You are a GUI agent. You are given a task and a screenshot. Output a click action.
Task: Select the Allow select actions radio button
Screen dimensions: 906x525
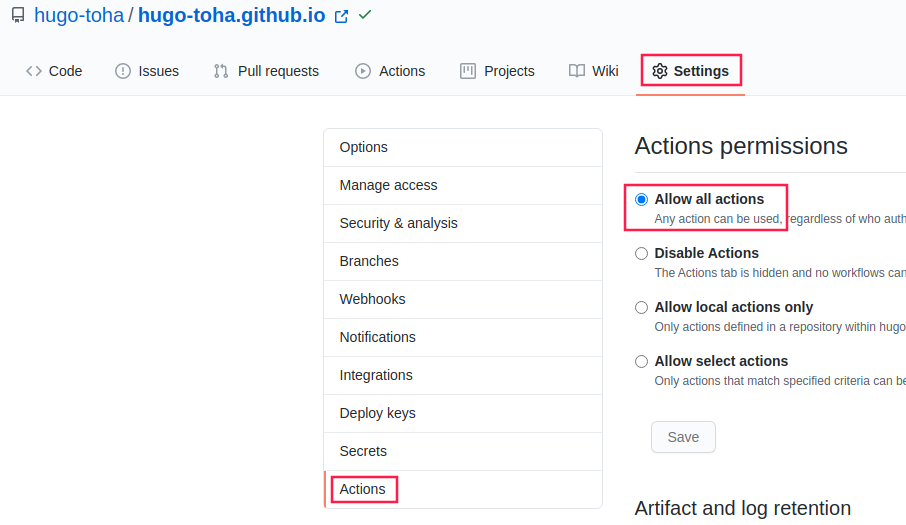pyautogui.click(x=642, y=361)
